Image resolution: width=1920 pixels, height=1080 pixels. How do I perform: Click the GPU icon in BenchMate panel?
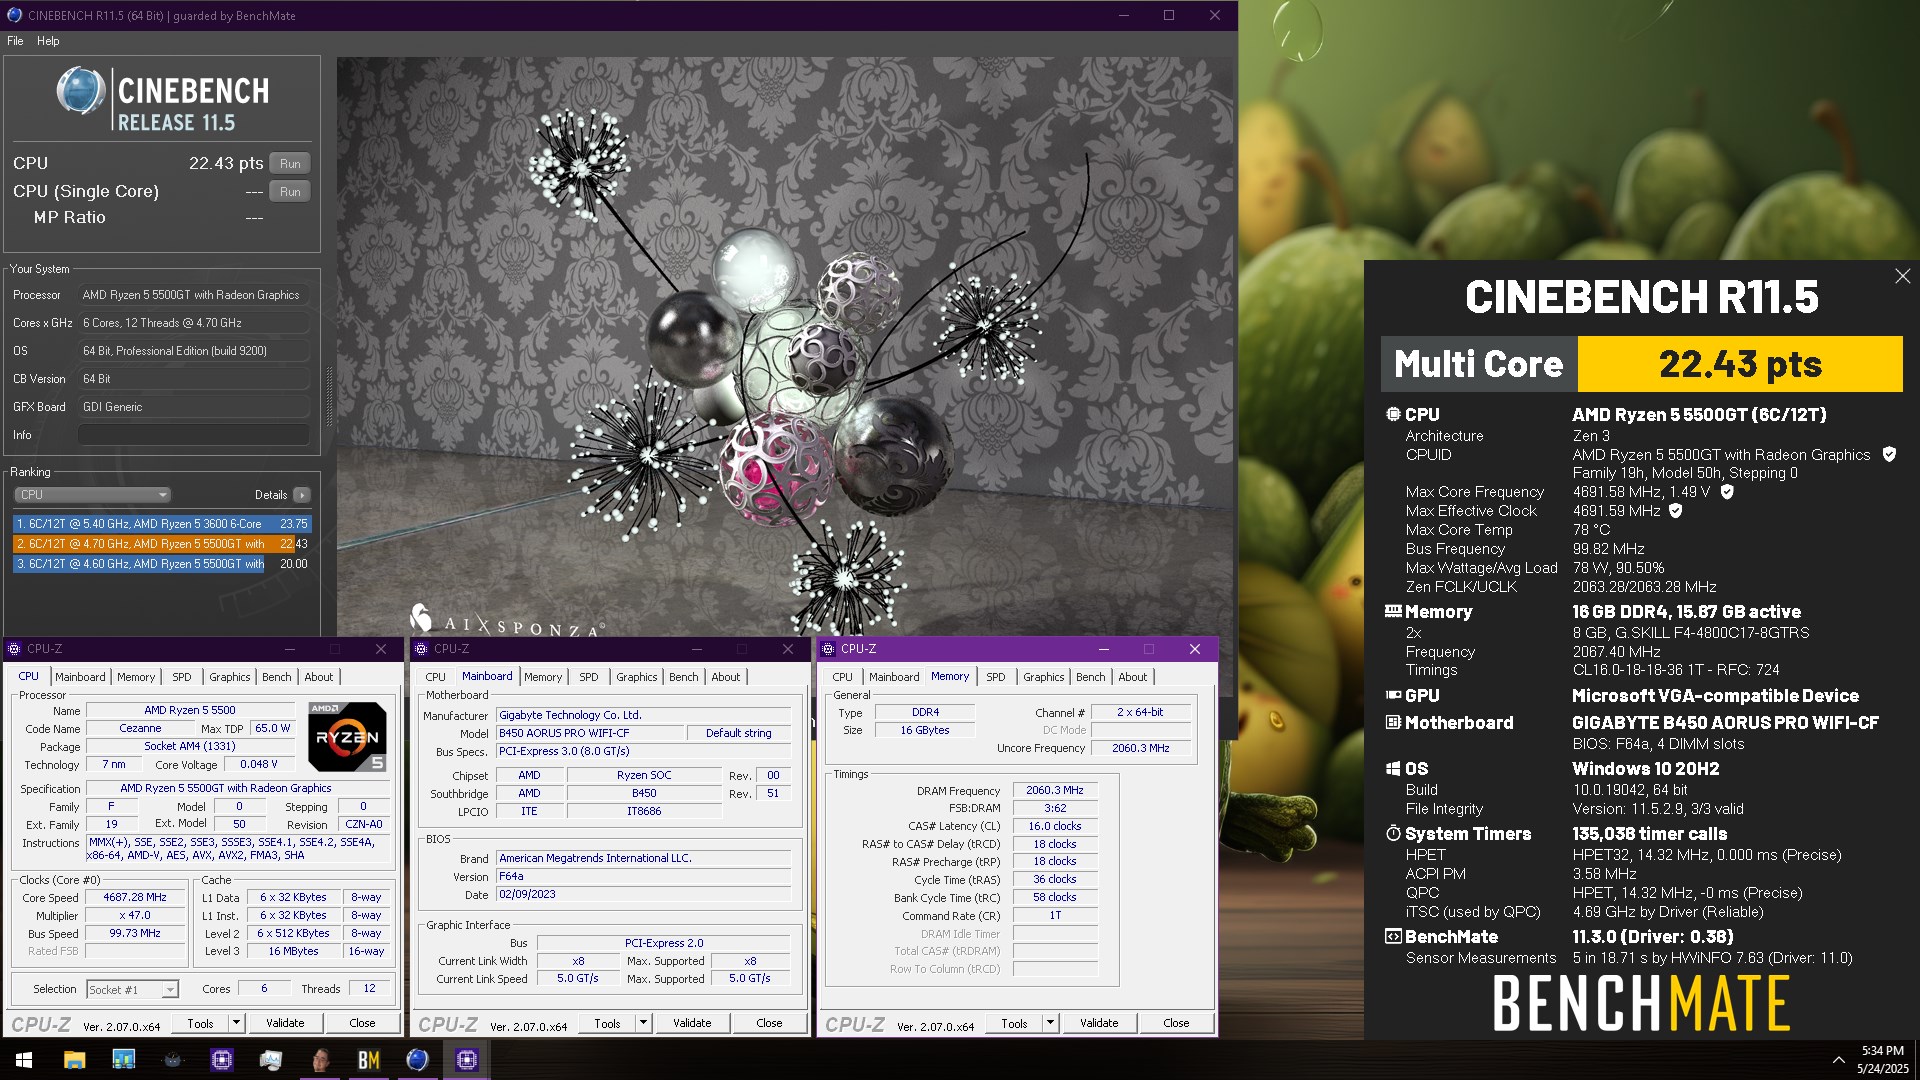1393,695
